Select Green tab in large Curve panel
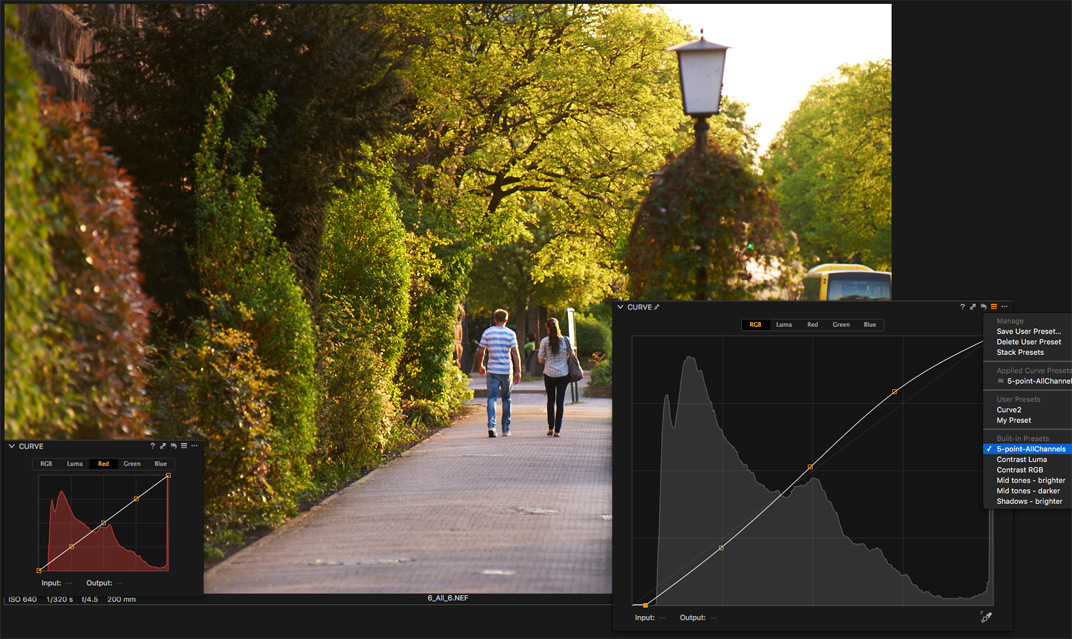The height and width of the screenshot is (639, 1072). coord(841,325)
